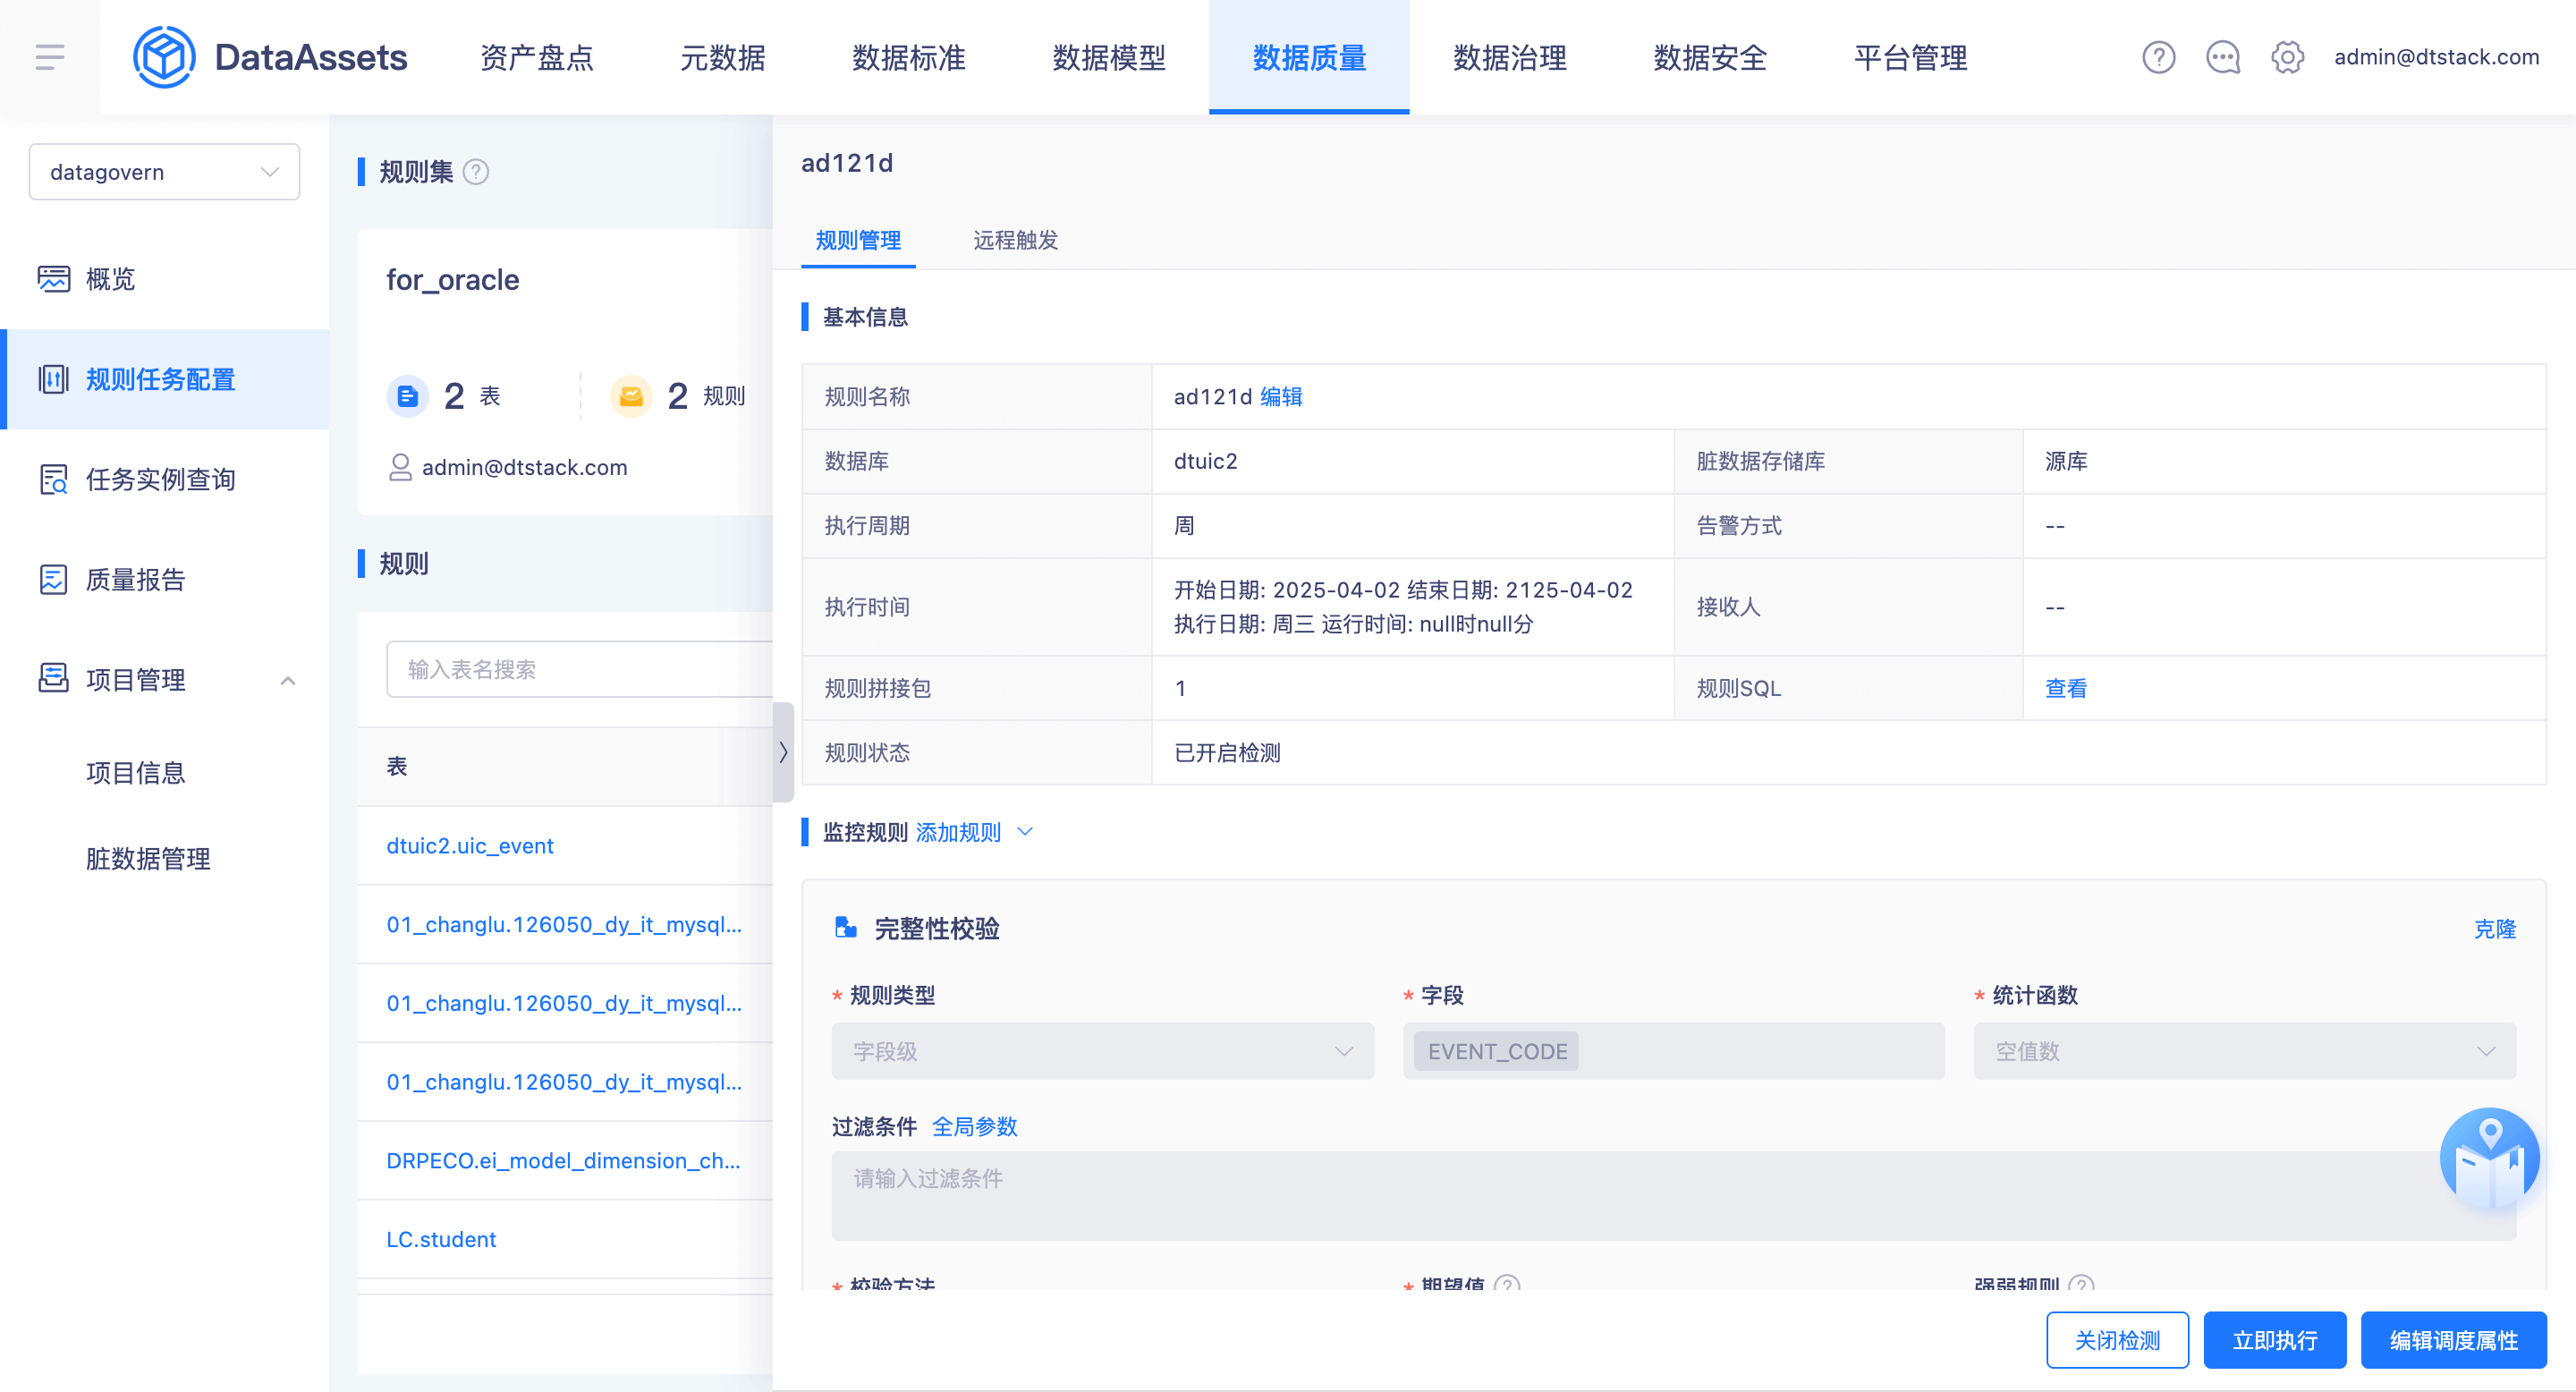The height and width of the screenshot is (1392, 2576).
Task: Click the for_oracle rule set title
Action: pos(452,279)
